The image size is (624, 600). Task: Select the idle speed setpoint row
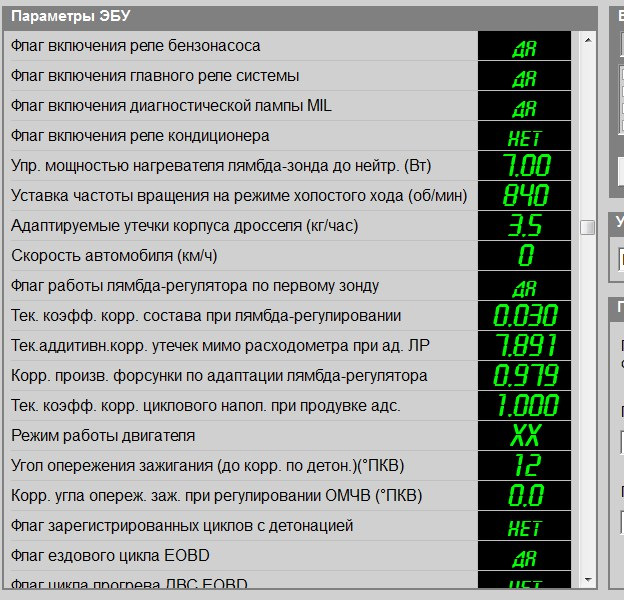coord(240,196)
